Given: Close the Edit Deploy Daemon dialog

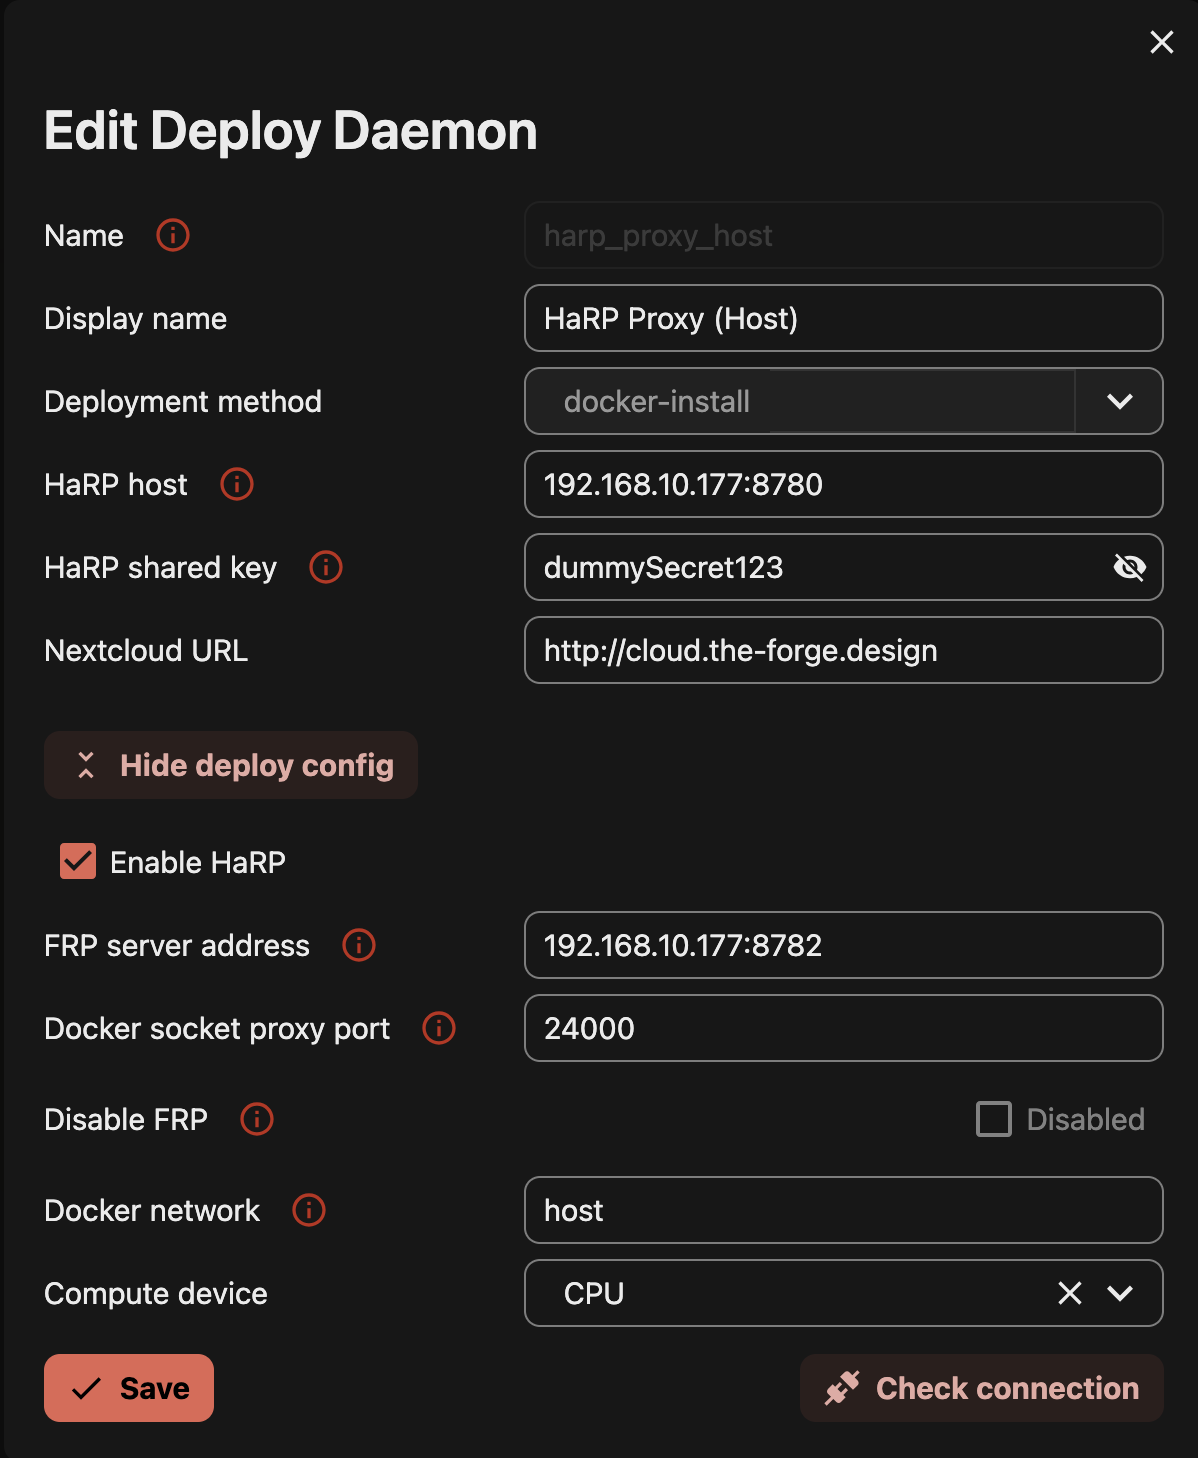Looking at the screenshot, I should (1161, 42).
